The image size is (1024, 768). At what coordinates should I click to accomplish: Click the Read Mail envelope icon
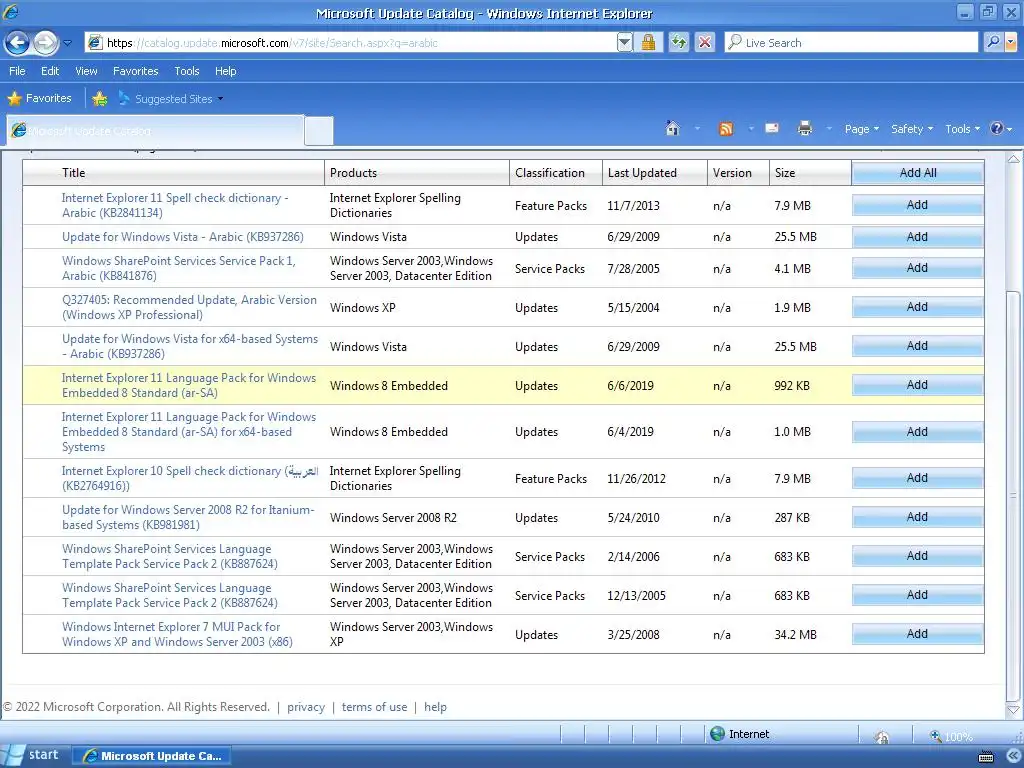coord(772,129)
